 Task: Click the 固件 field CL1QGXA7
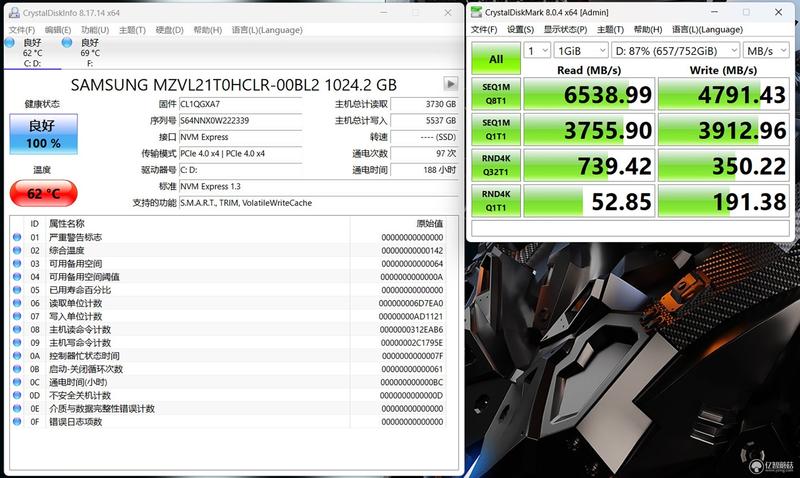point(240,104)
